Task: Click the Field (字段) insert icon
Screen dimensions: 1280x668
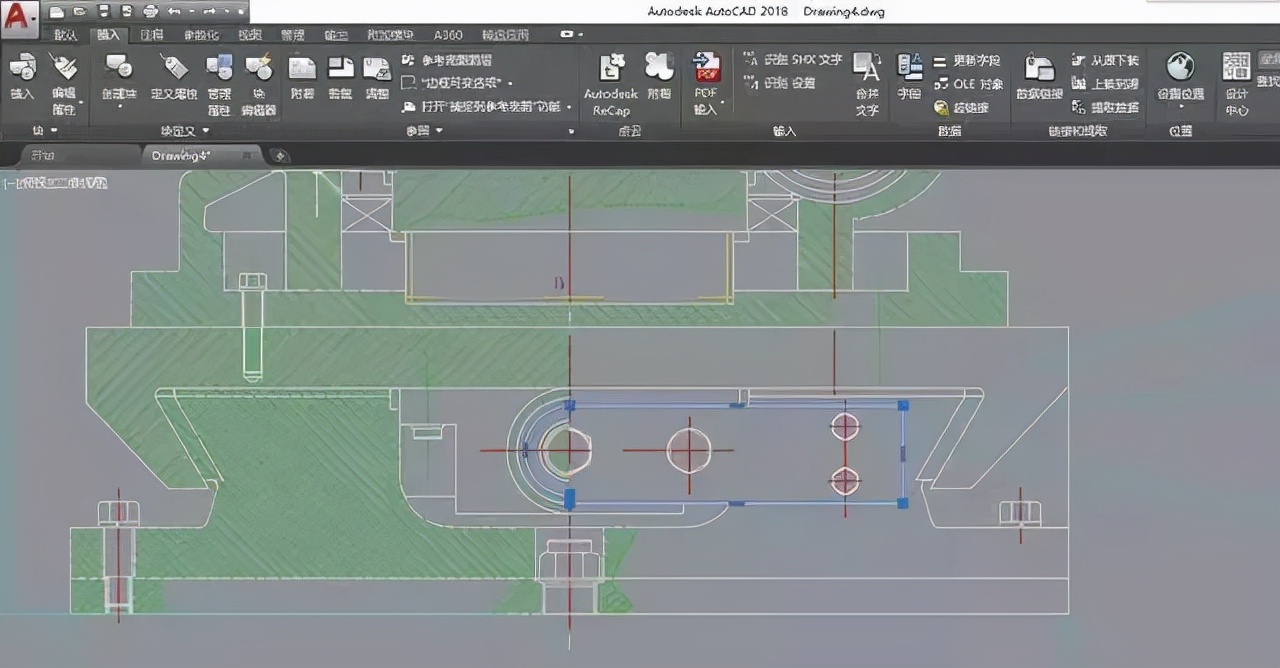Action: [909, 68]
